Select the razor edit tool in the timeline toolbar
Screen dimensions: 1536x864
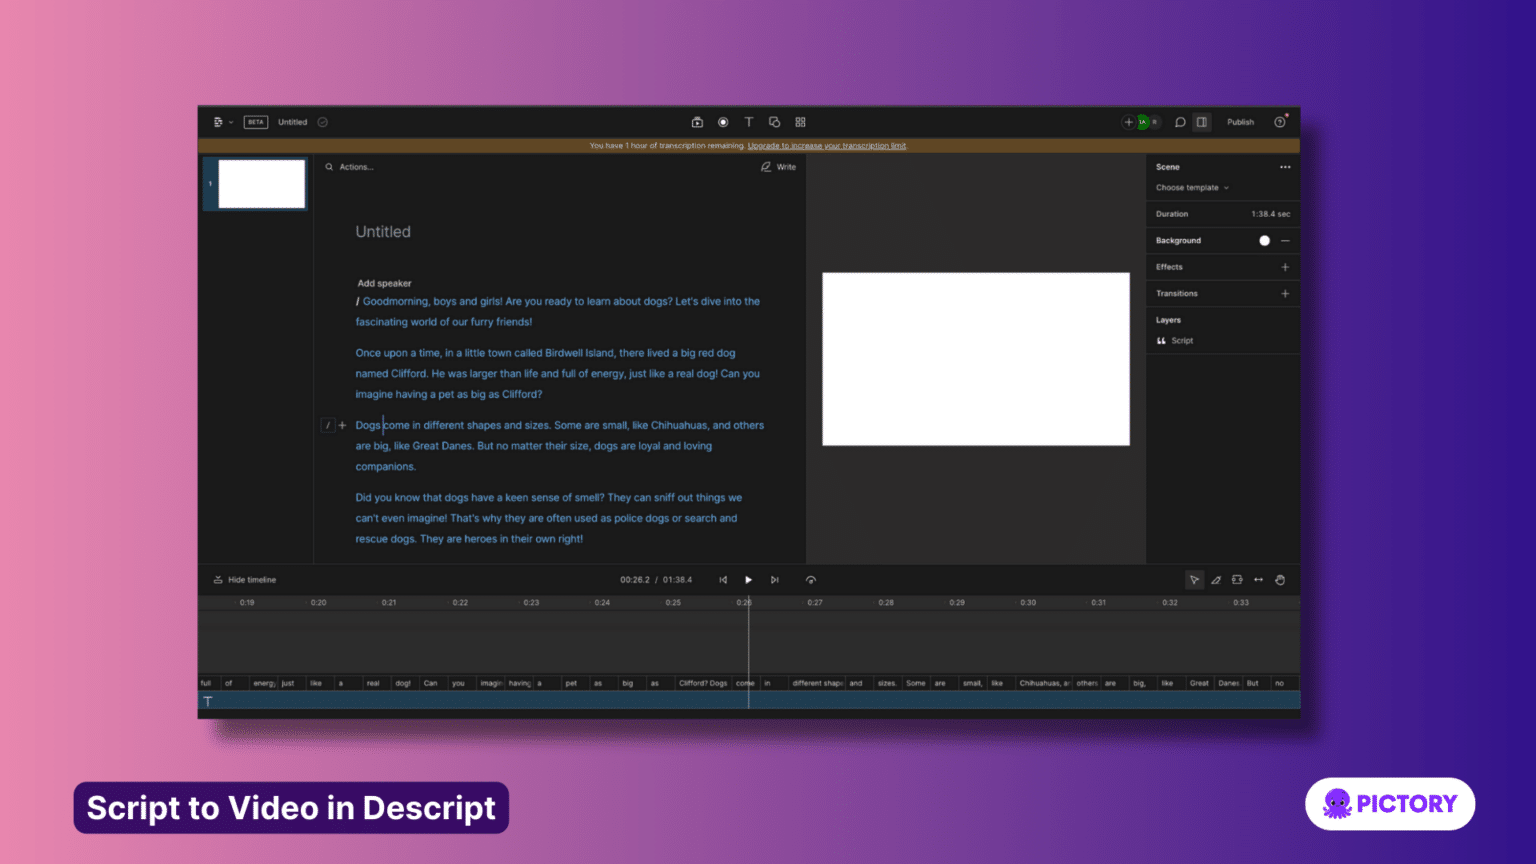1216,579
